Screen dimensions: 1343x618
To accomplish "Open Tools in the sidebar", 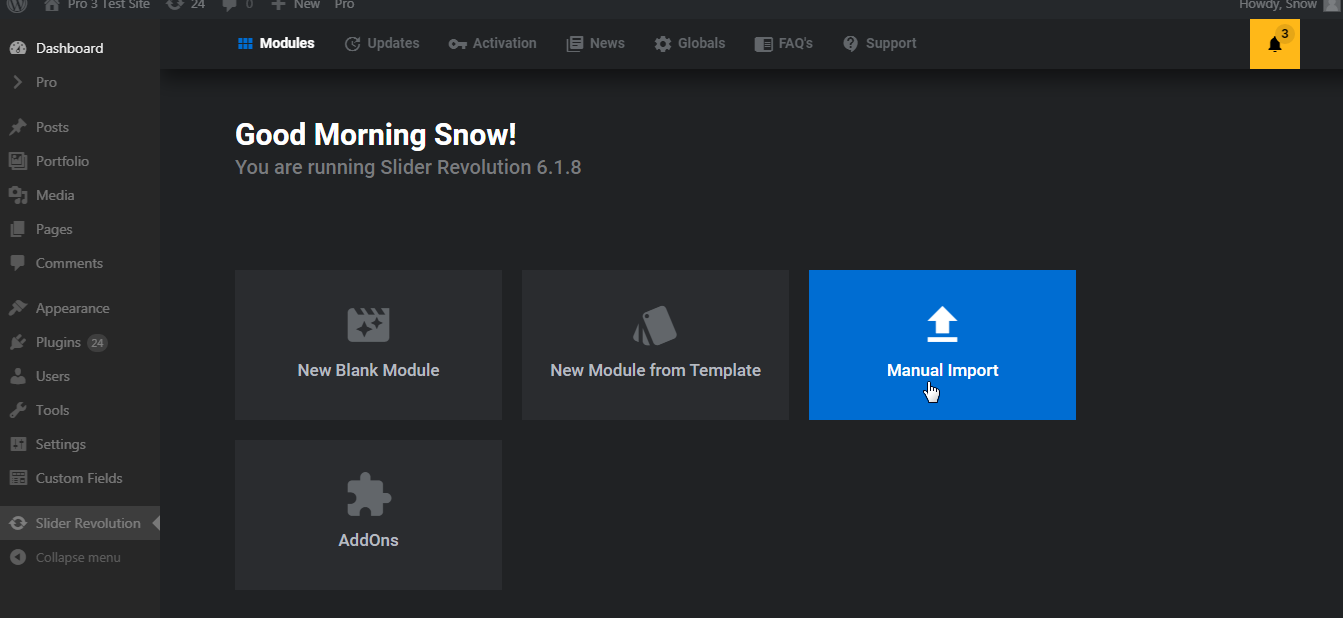I will 80,410.
